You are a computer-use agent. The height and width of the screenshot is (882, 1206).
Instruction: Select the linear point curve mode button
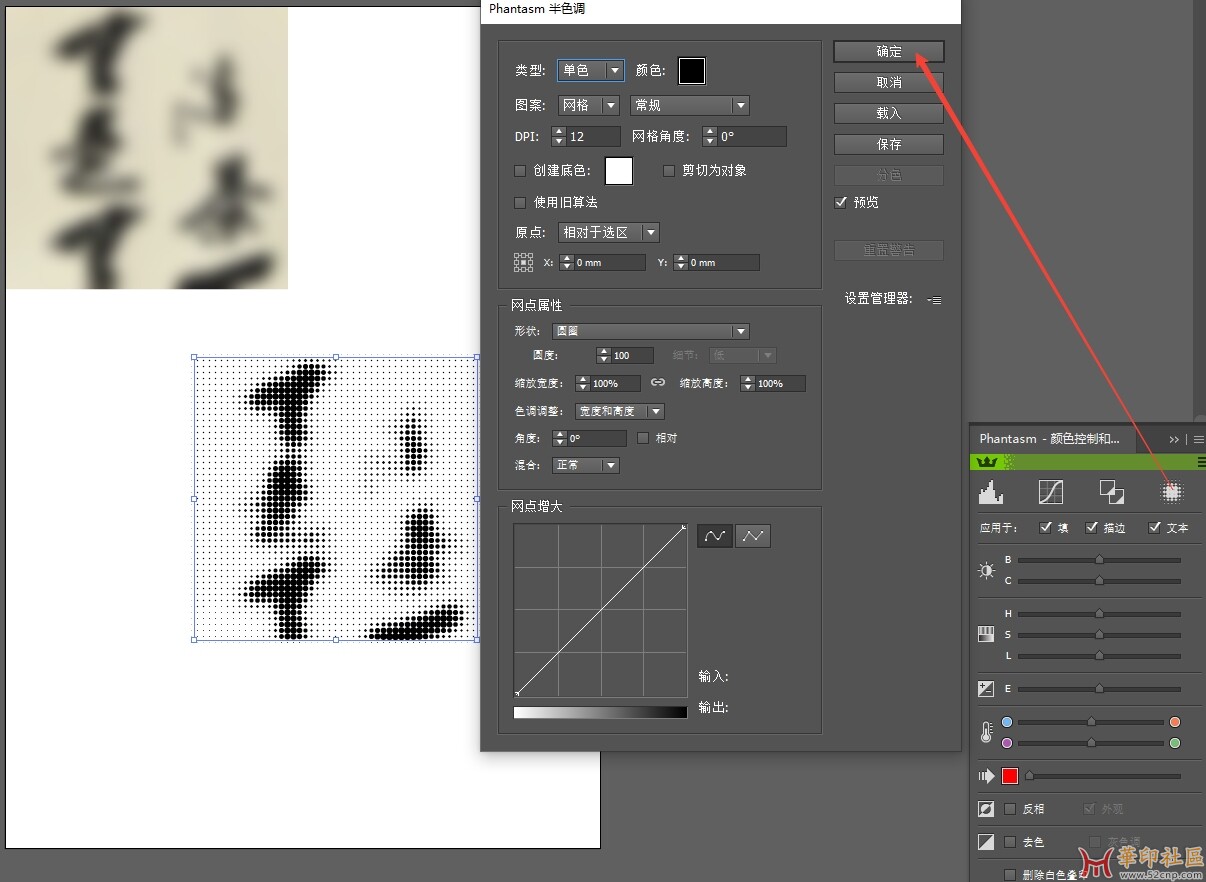tap(753, 536)
